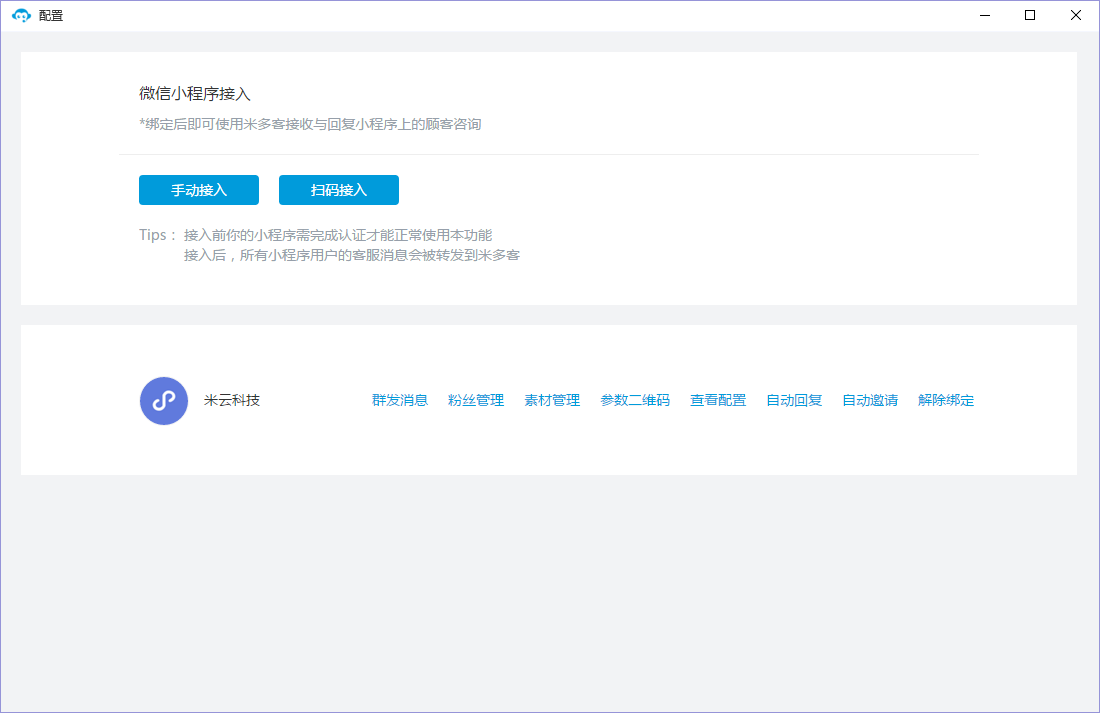This screenshot has width=1100, height=713.
Task: View settings via 查看配置
Action: click(718, 400)
